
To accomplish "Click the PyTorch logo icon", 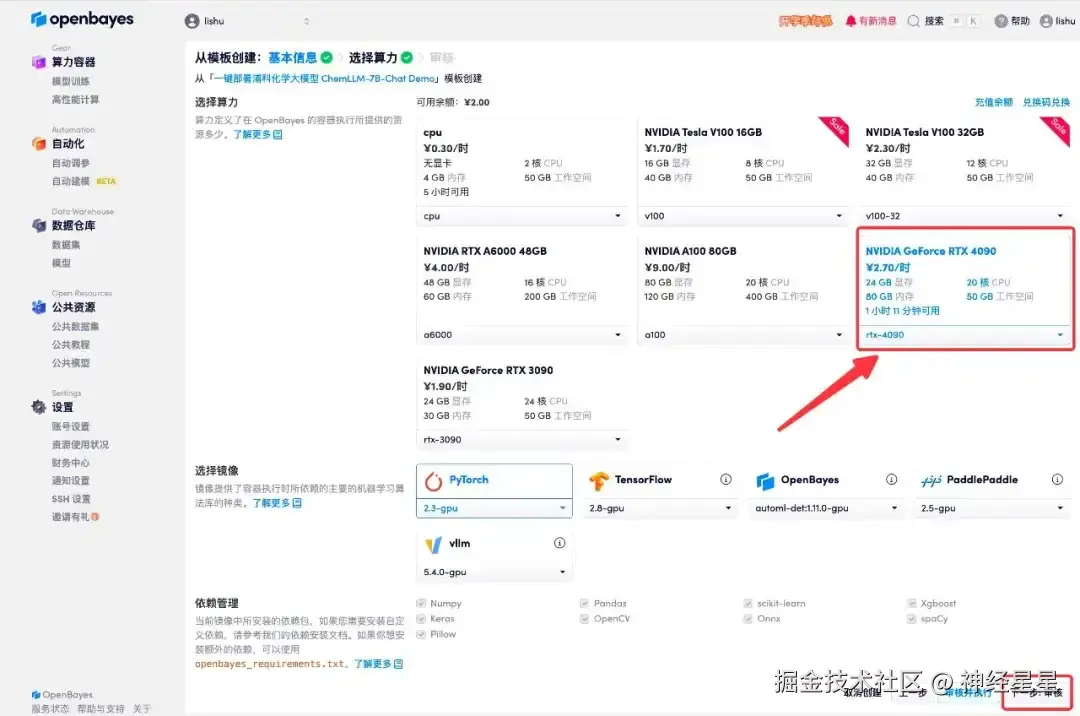I will point(433,481).
